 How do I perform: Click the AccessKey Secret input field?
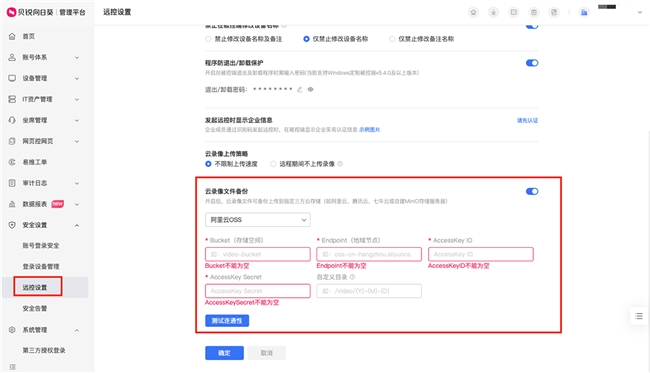pos(257,291)
